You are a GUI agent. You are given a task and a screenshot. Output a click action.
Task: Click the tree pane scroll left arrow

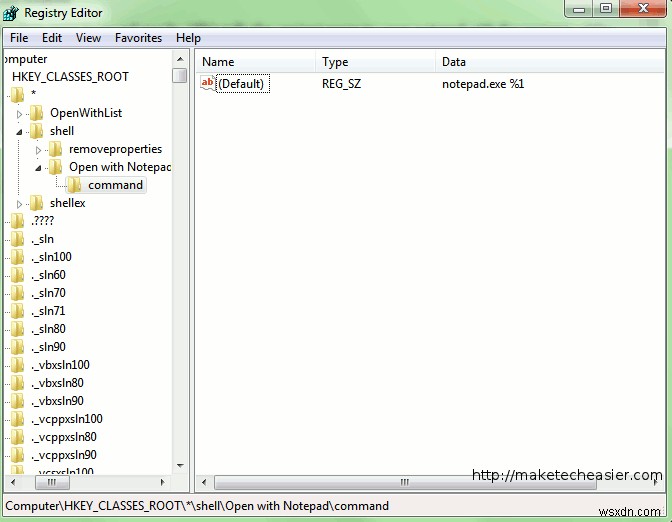[x=13, y=482]
